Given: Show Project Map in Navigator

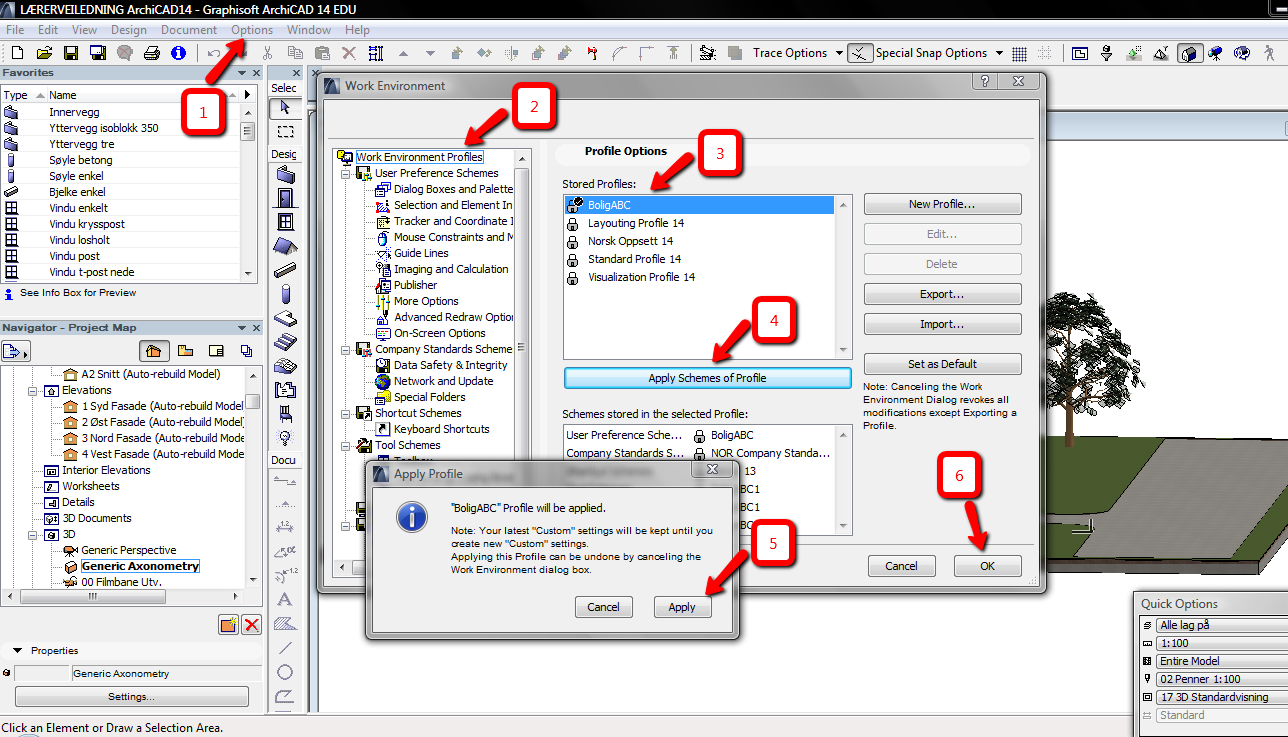Looking at the screenshot, I should (x=153, y=351).
